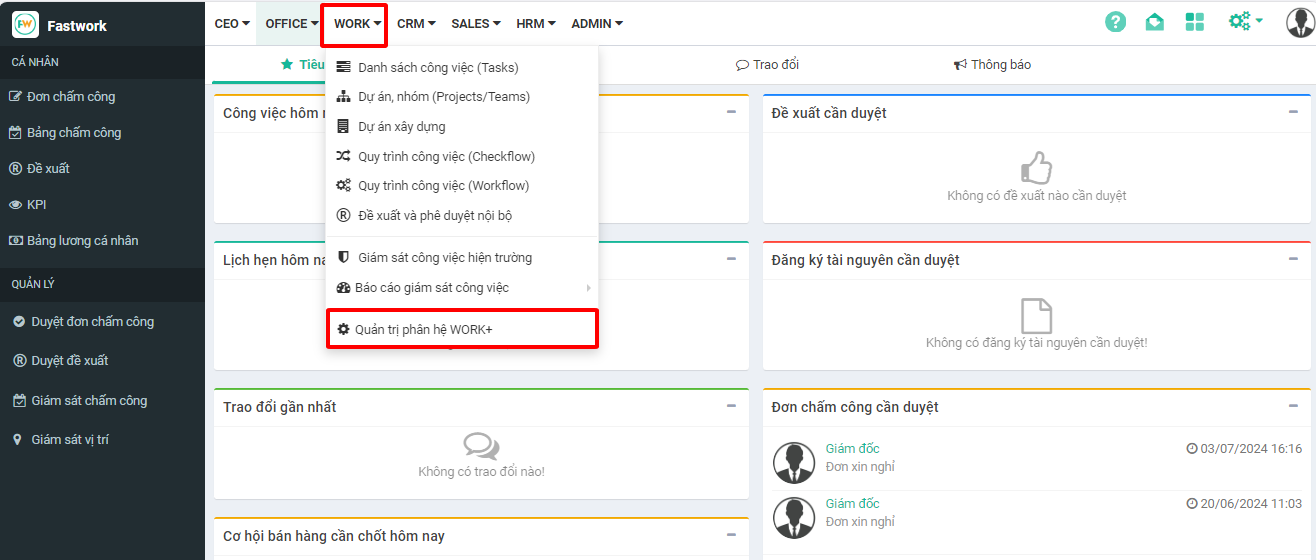Switch to the Trao đổi tab
The image size is (1316, 560).
(767, 65)
